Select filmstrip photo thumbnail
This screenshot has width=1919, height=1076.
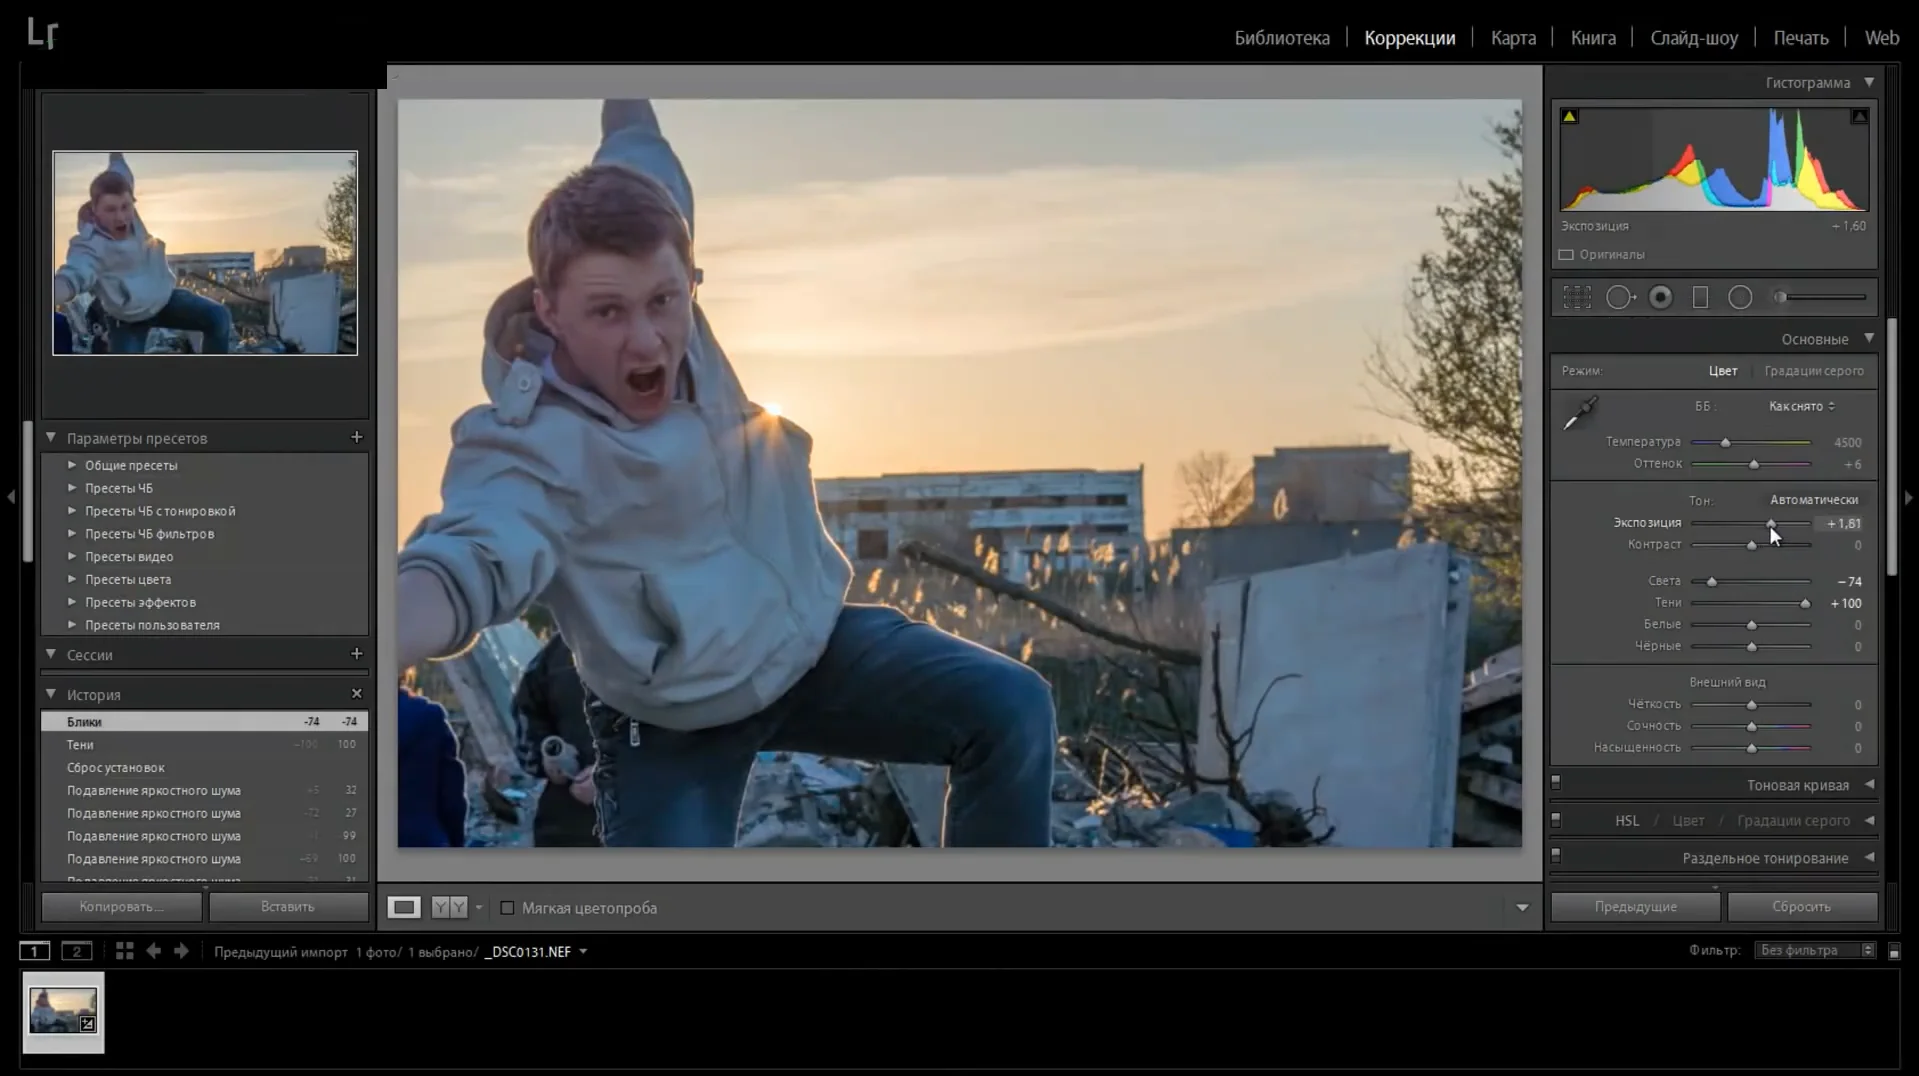coord(63,1012)
